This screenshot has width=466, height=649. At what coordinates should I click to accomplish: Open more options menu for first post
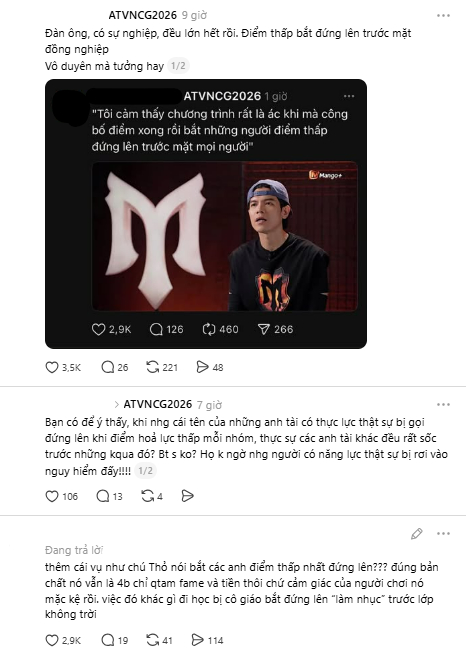443,16
